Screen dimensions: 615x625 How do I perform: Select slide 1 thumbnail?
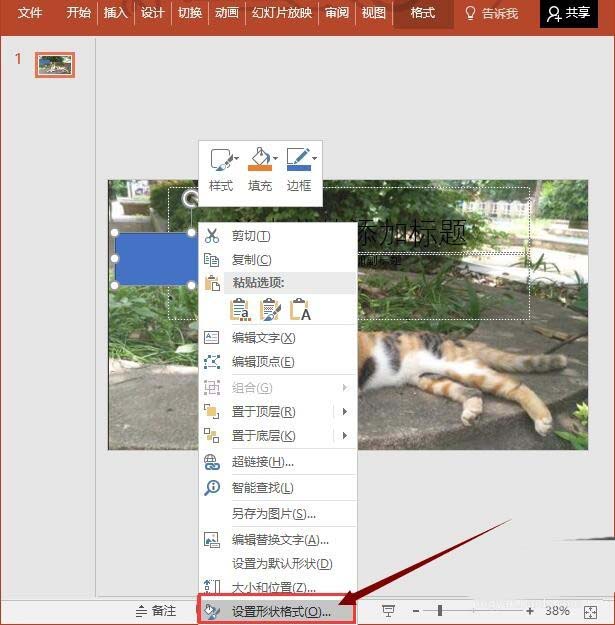pyautogui.click(x=55, y=65)
